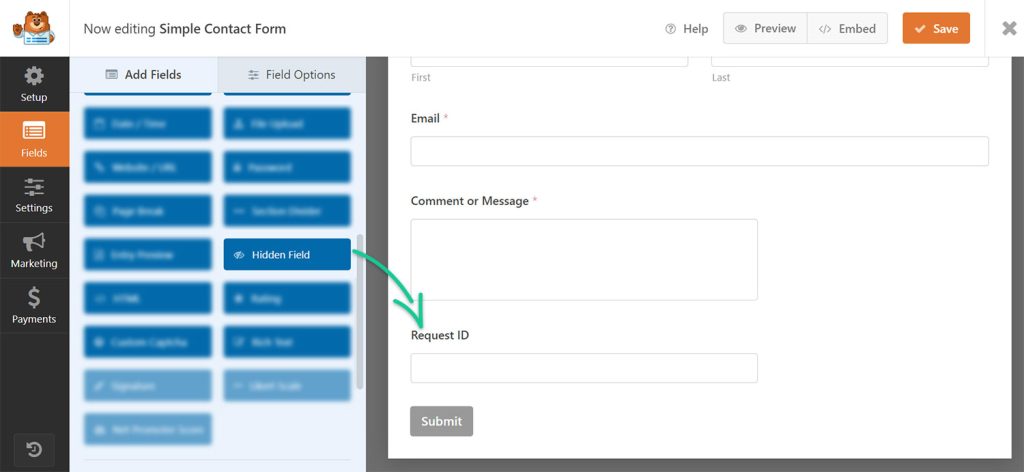
Task: Open the Setup gear section
Action: 34,84
